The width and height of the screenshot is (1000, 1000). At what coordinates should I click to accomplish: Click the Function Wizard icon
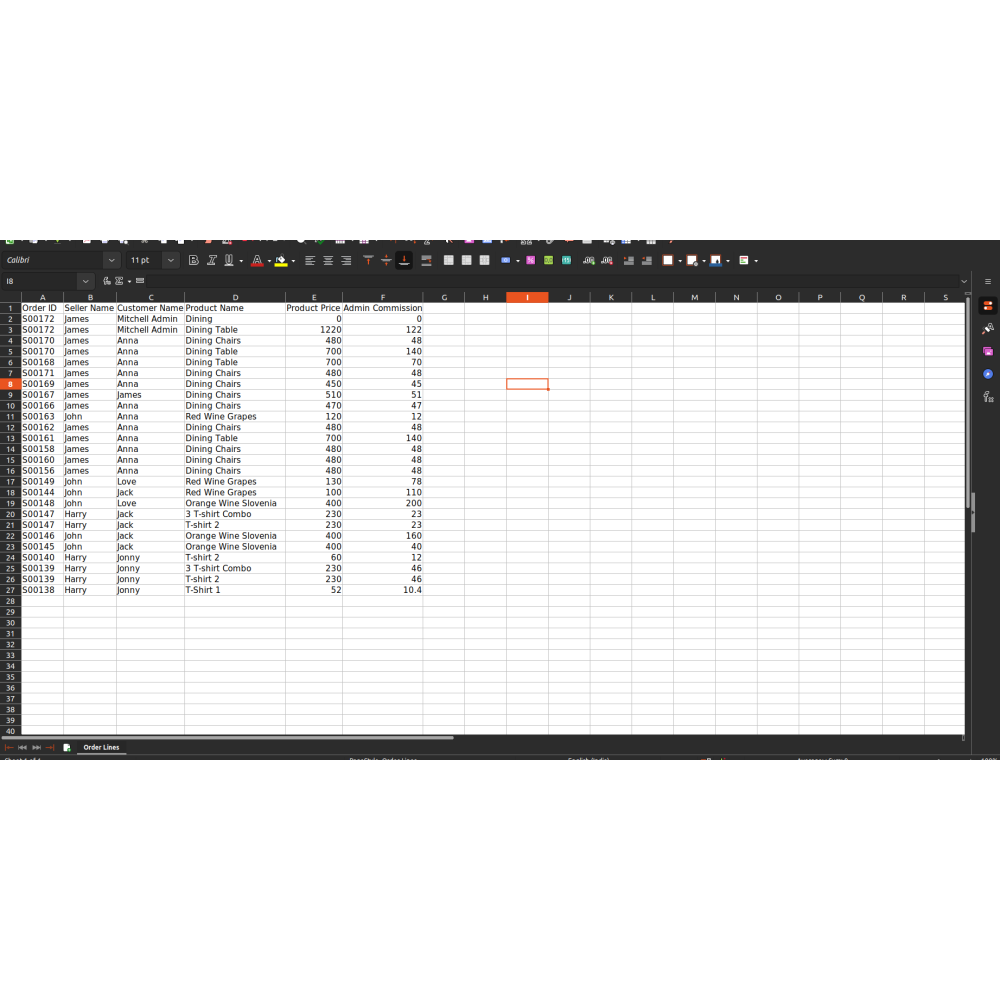(107, 282)
